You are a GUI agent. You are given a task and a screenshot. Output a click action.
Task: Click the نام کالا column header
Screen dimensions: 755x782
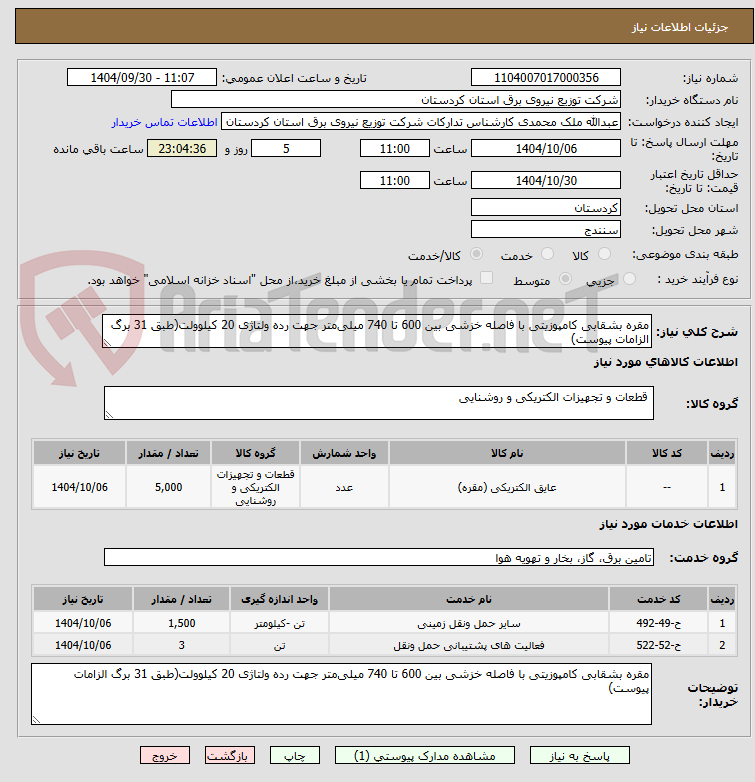coord(507,453)
